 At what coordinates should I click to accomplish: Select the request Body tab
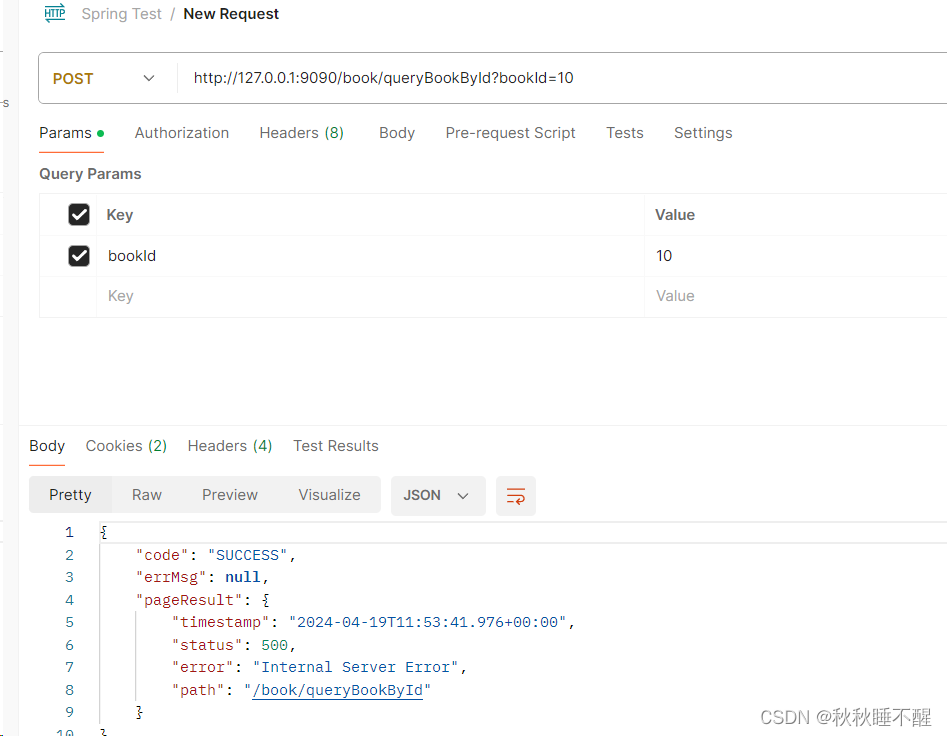point(397,133)
